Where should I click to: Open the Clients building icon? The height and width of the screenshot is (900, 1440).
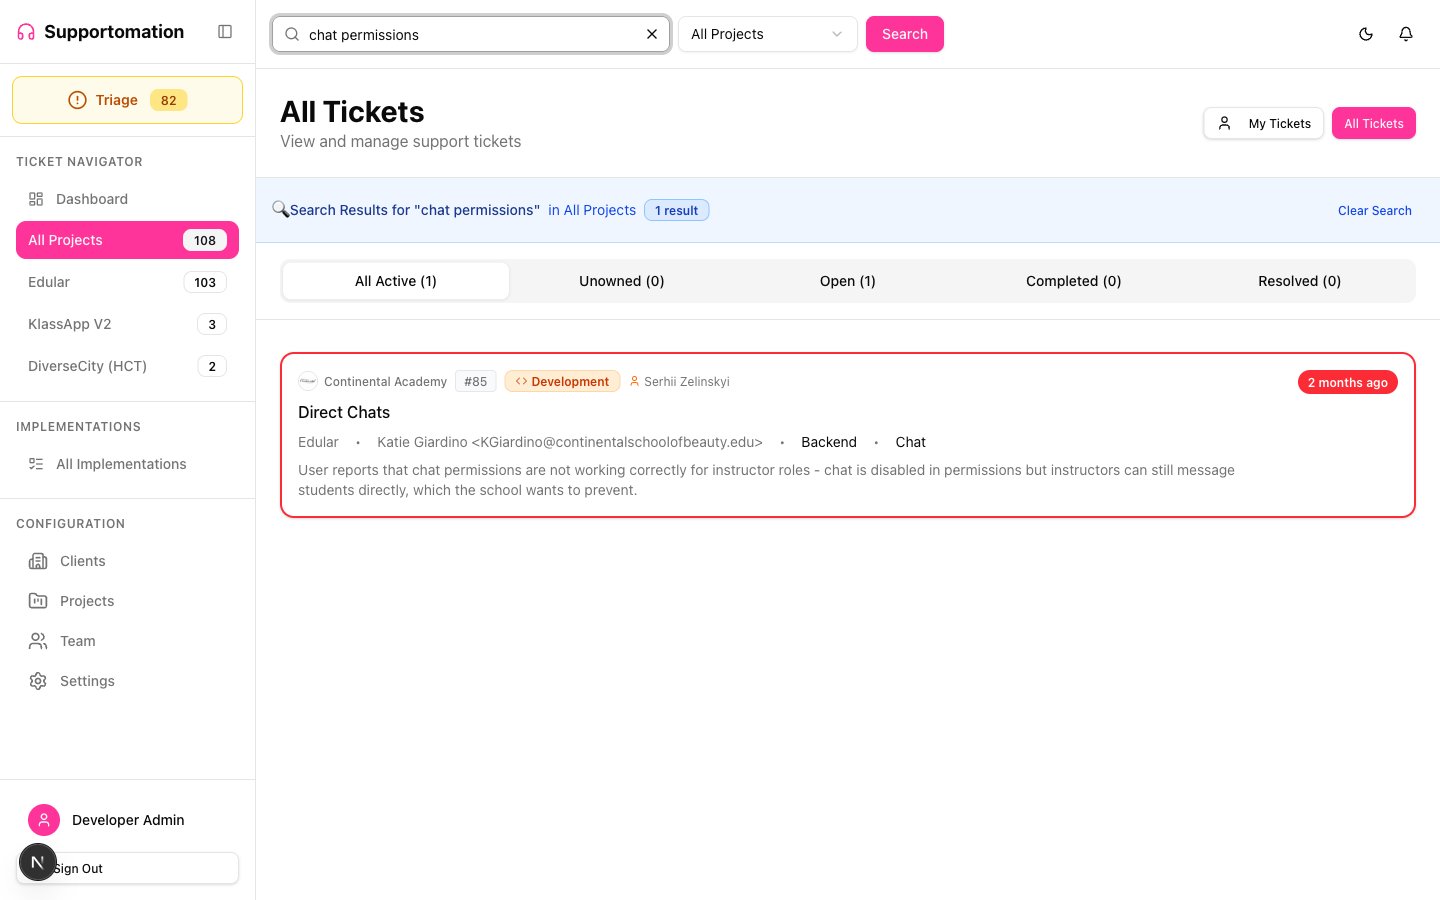(x=38, y=561)
